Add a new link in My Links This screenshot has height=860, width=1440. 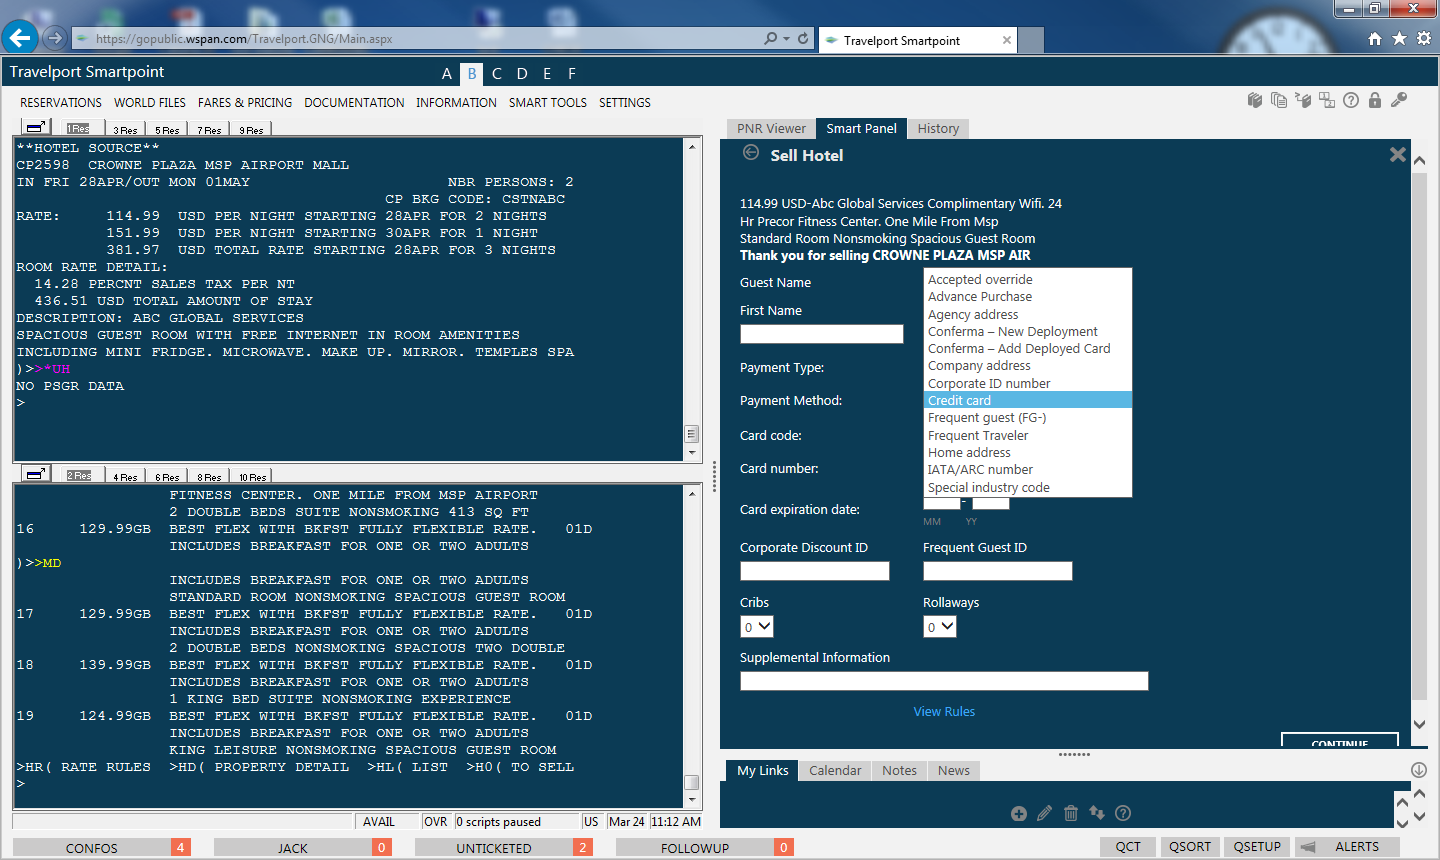coord(1019,814)
